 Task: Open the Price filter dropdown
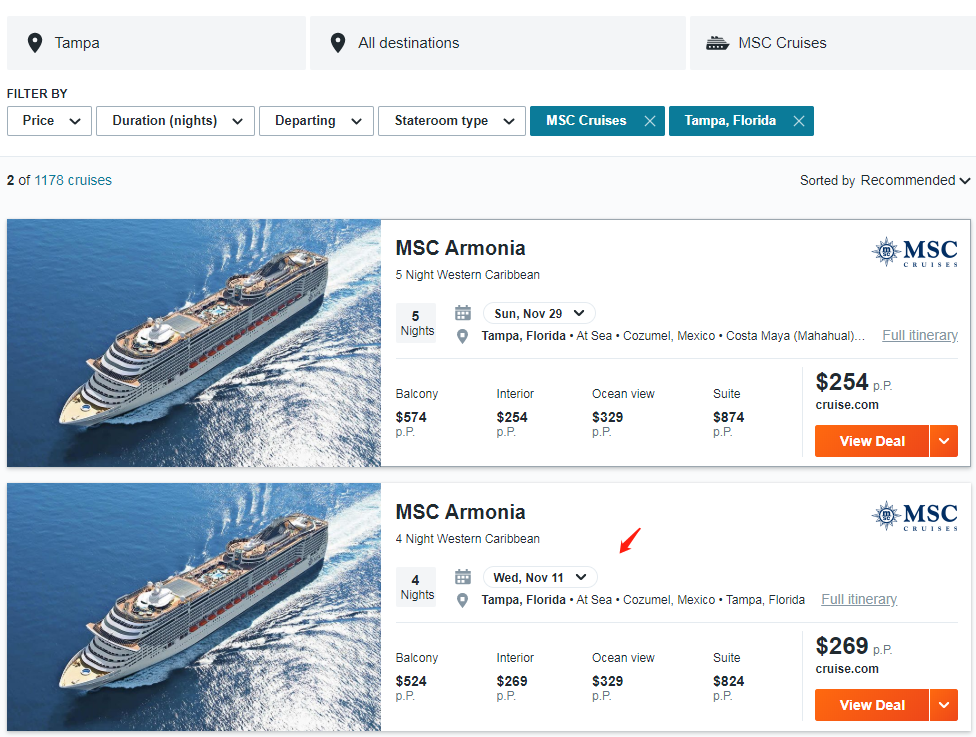tap(49, 121)
